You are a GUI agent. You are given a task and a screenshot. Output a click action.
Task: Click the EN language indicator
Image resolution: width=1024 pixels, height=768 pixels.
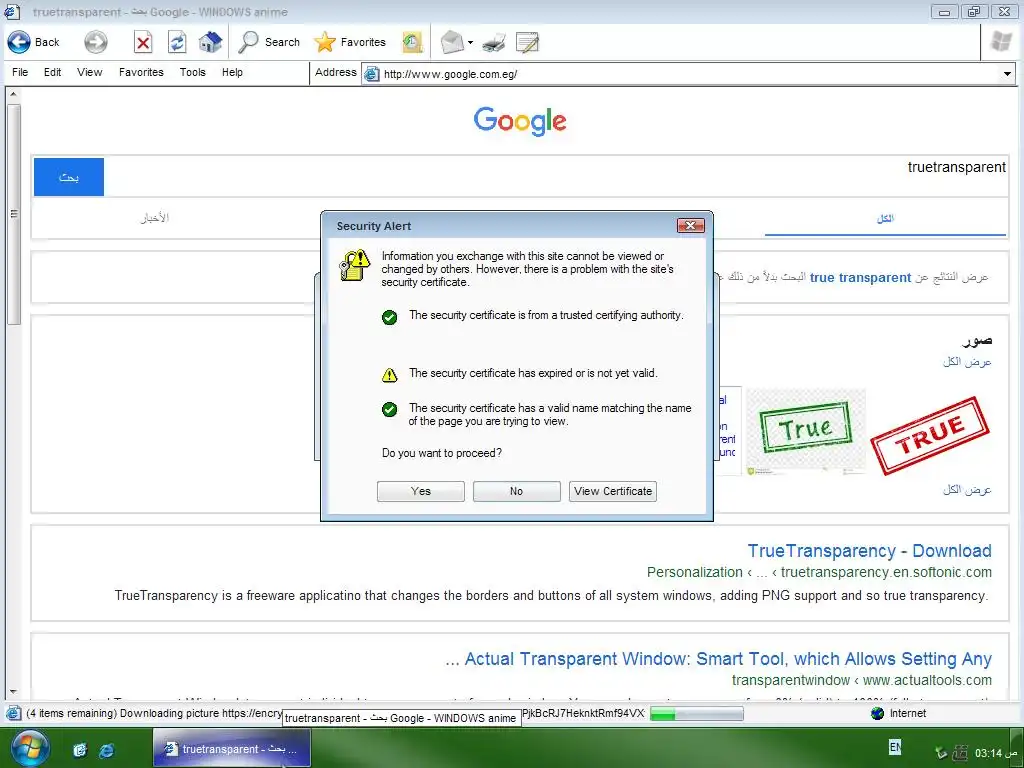tap(895, 746)
